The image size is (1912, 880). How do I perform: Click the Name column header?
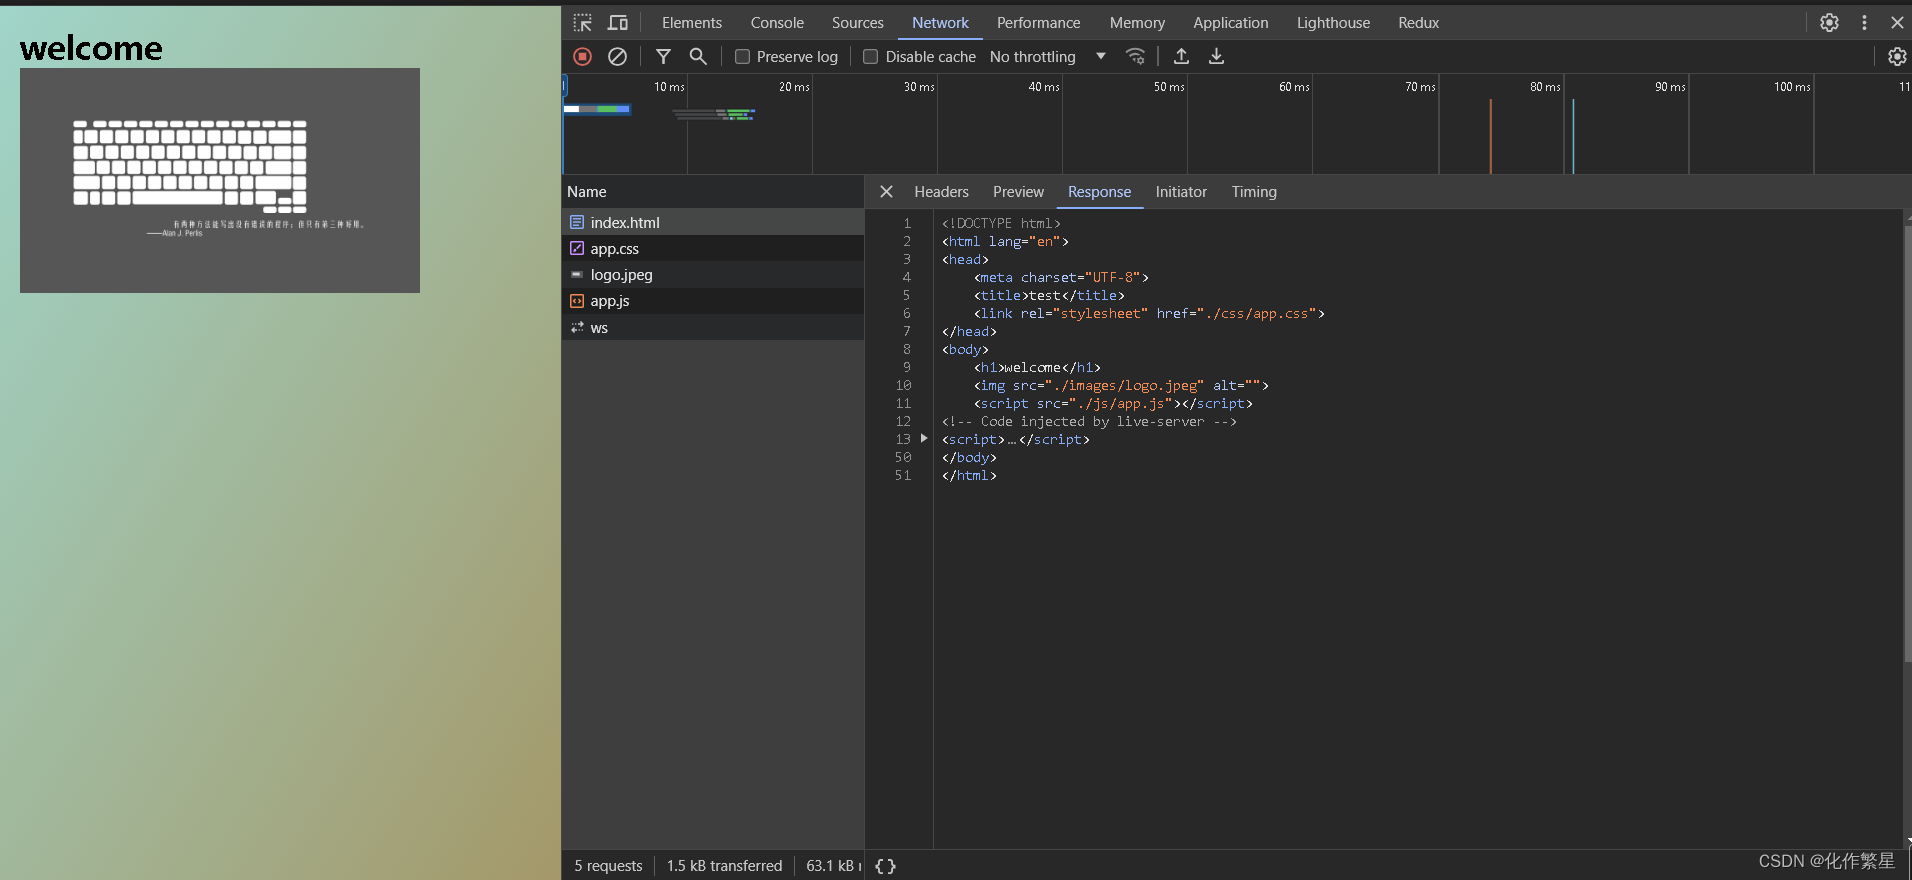point(713,191)
